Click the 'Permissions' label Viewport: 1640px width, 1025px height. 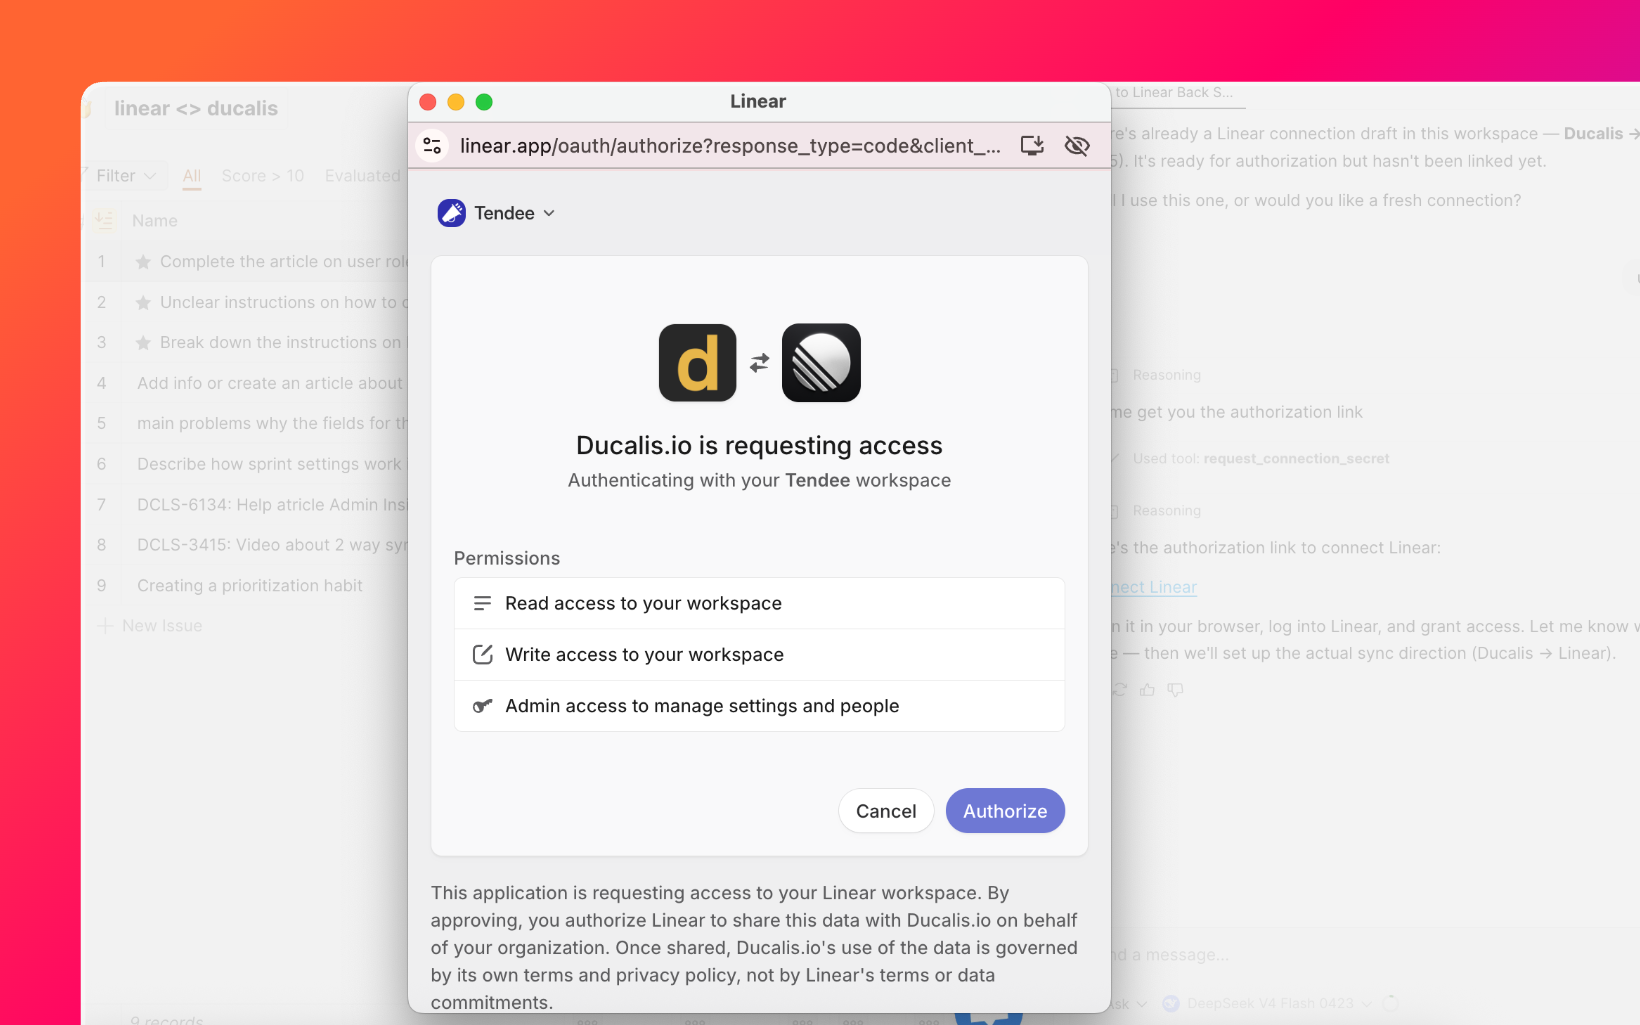(x=507, y=558)
